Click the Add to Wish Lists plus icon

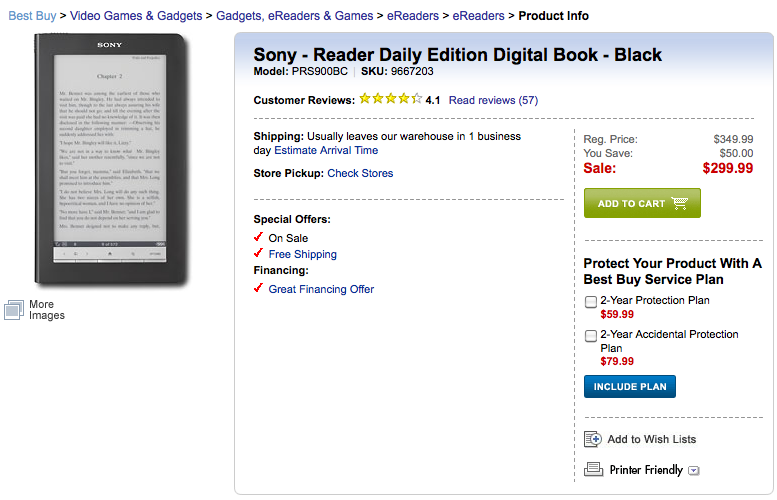pos(593,439)
